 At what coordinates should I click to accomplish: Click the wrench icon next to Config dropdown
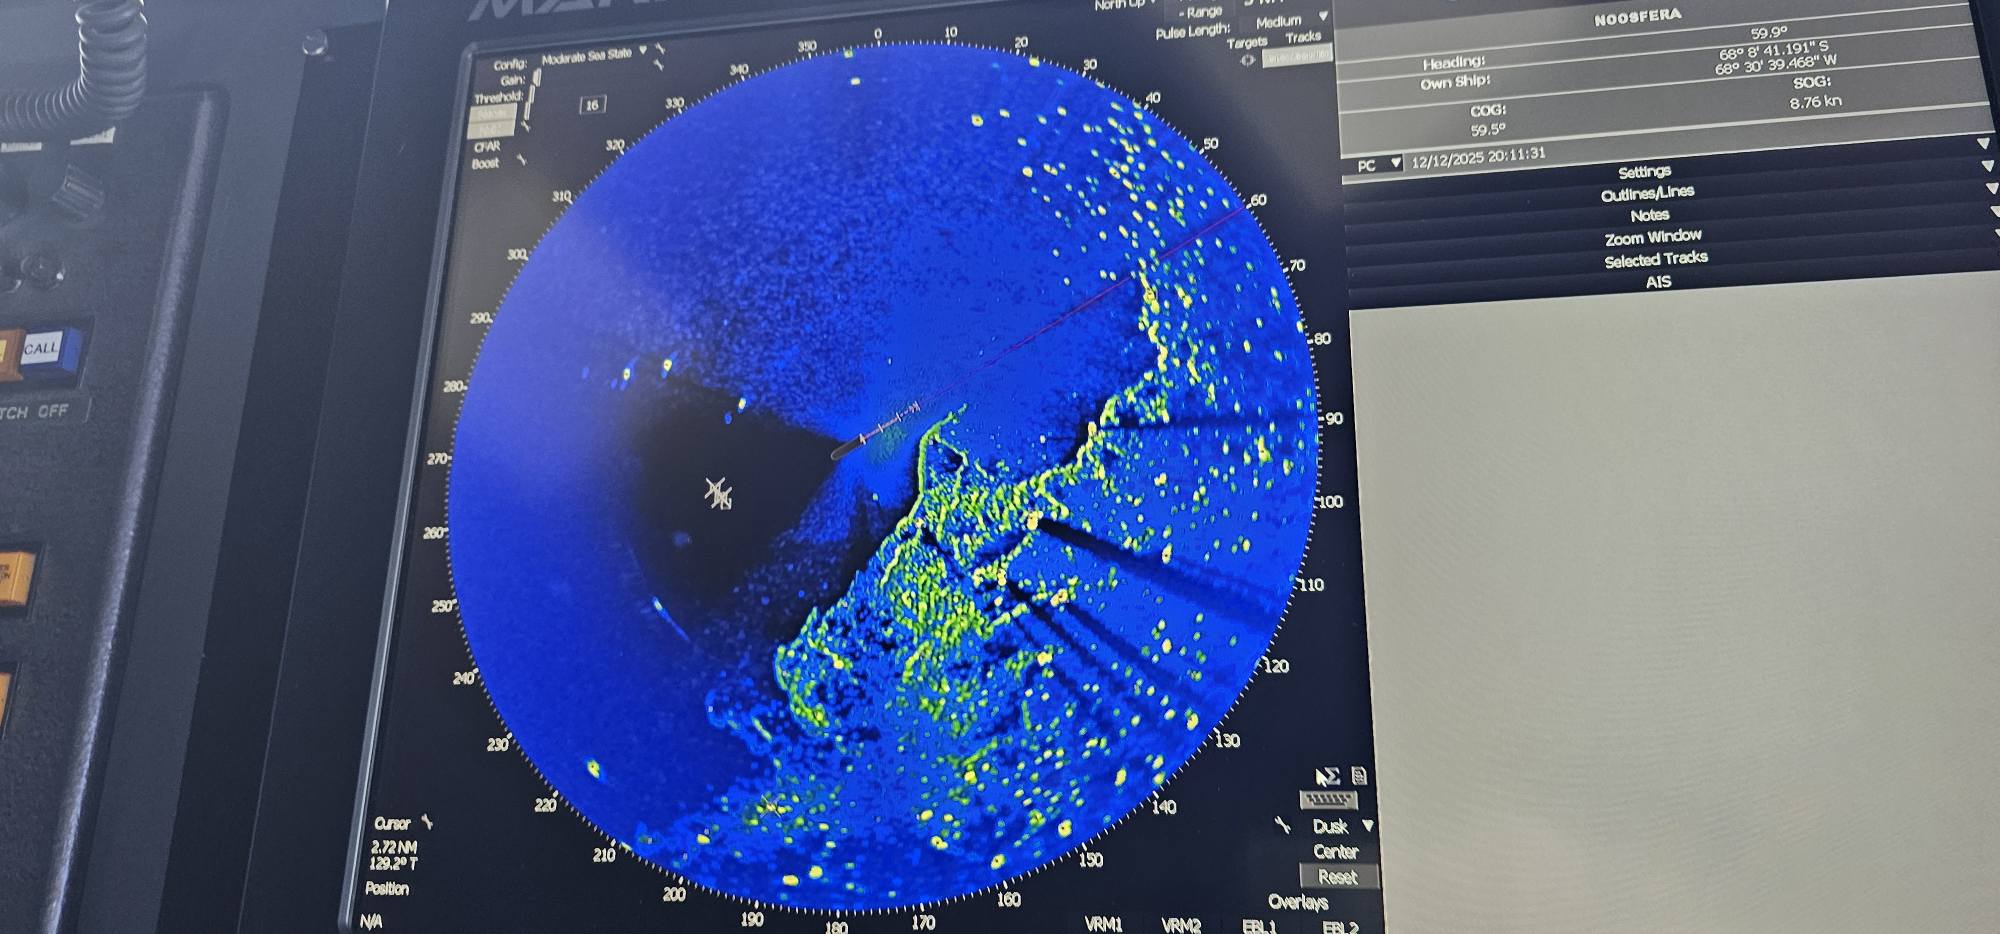pos(659,49)
